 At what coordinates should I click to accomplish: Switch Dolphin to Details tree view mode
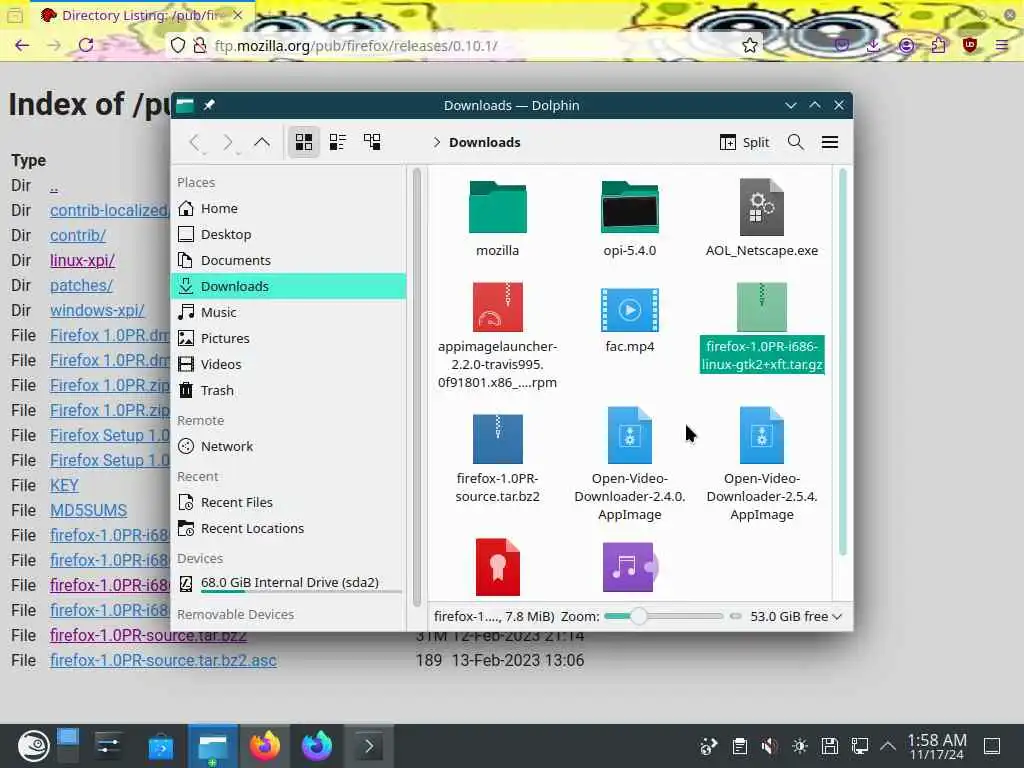[372, 142]
